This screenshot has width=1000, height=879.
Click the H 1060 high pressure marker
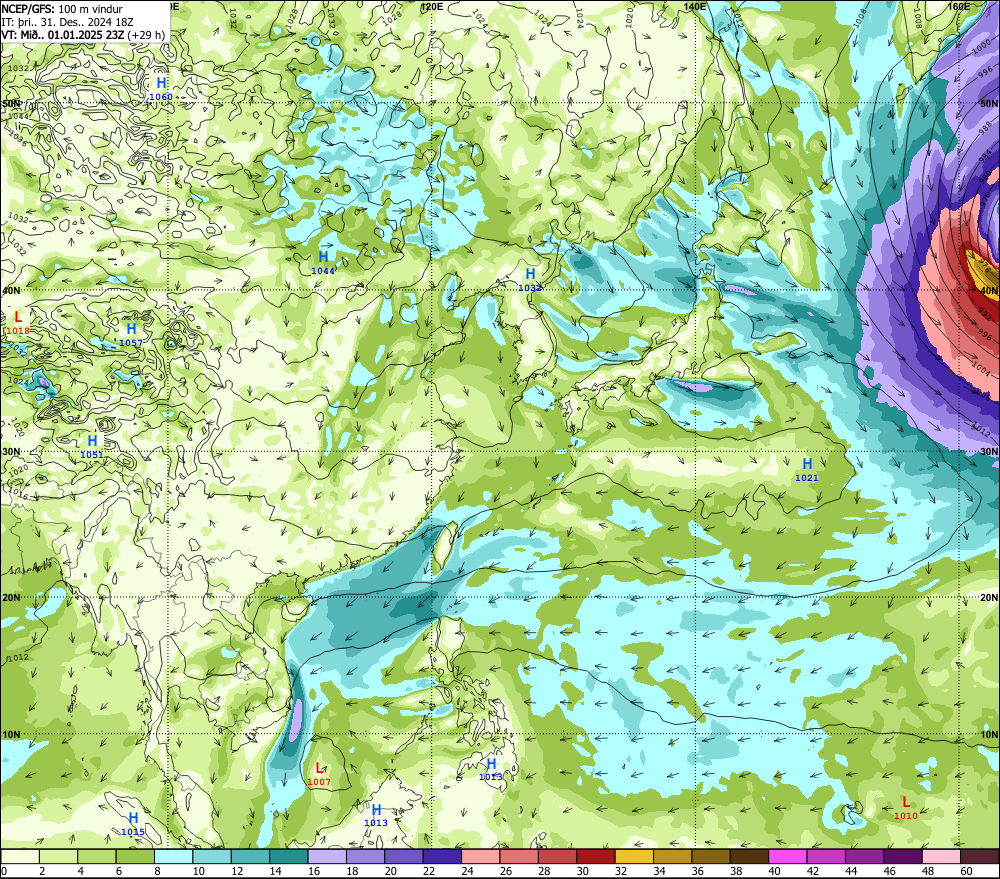(161, 89)
